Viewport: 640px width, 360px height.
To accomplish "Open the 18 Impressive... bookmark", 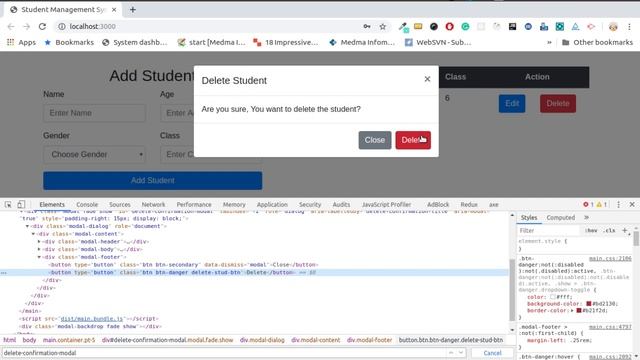I will tap(285, 42).
